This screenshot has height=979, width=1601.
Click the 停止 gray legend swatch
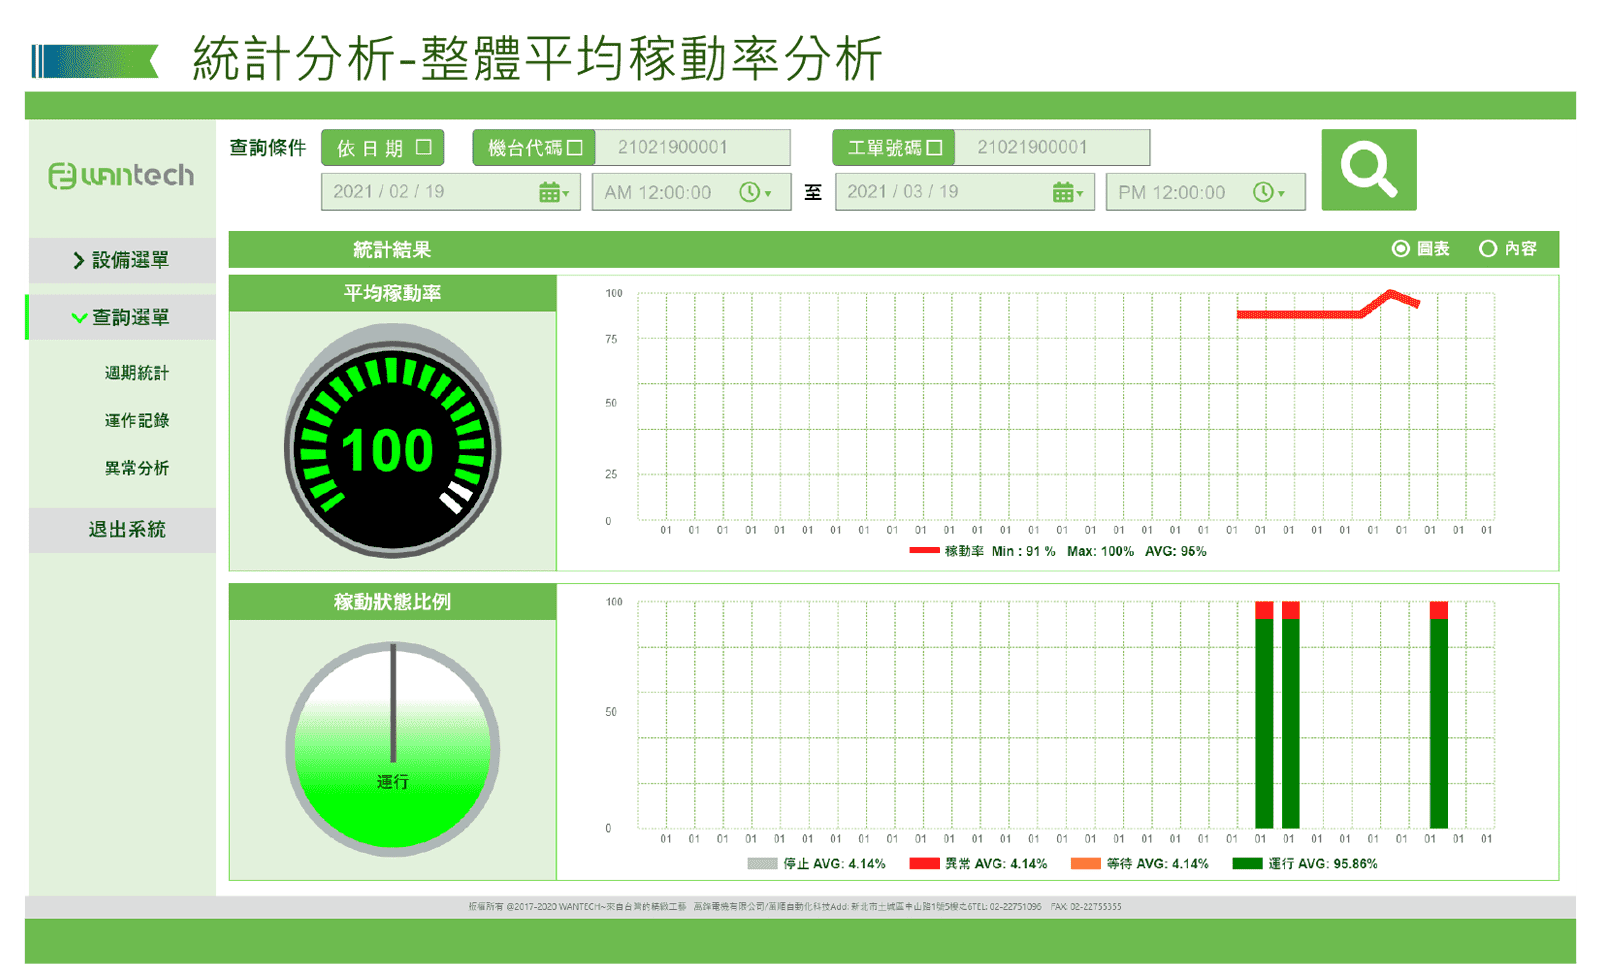(762, 864)
